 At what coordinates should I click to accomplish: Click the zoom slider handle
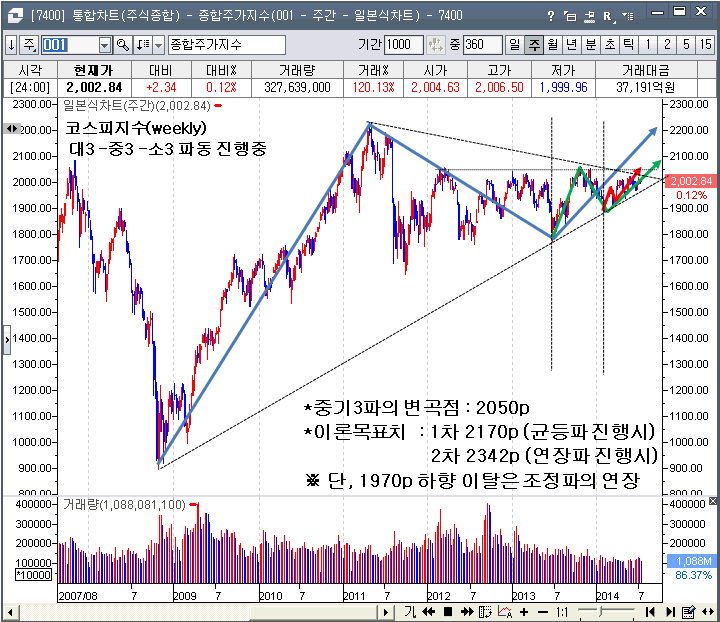(600, 612)
